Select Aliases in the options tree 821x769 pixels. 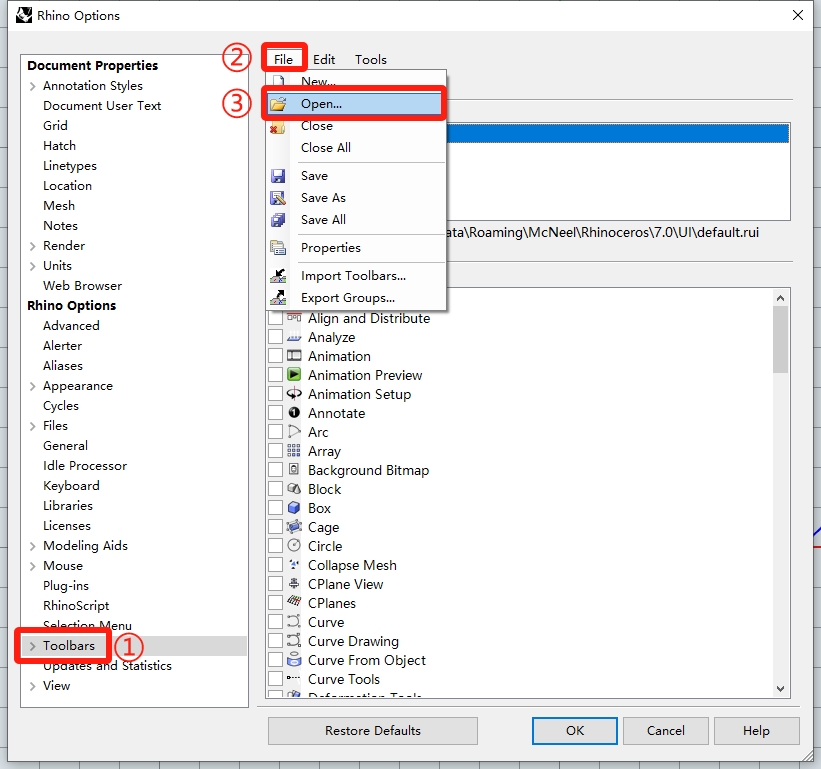63,365
